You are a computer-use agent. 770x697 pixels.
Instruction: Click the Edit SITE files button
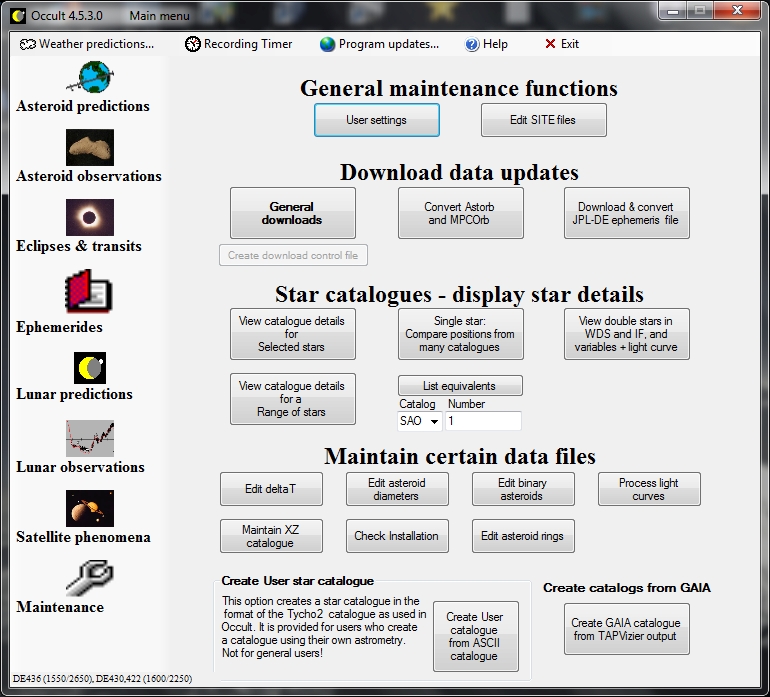[x=543, y=120]
